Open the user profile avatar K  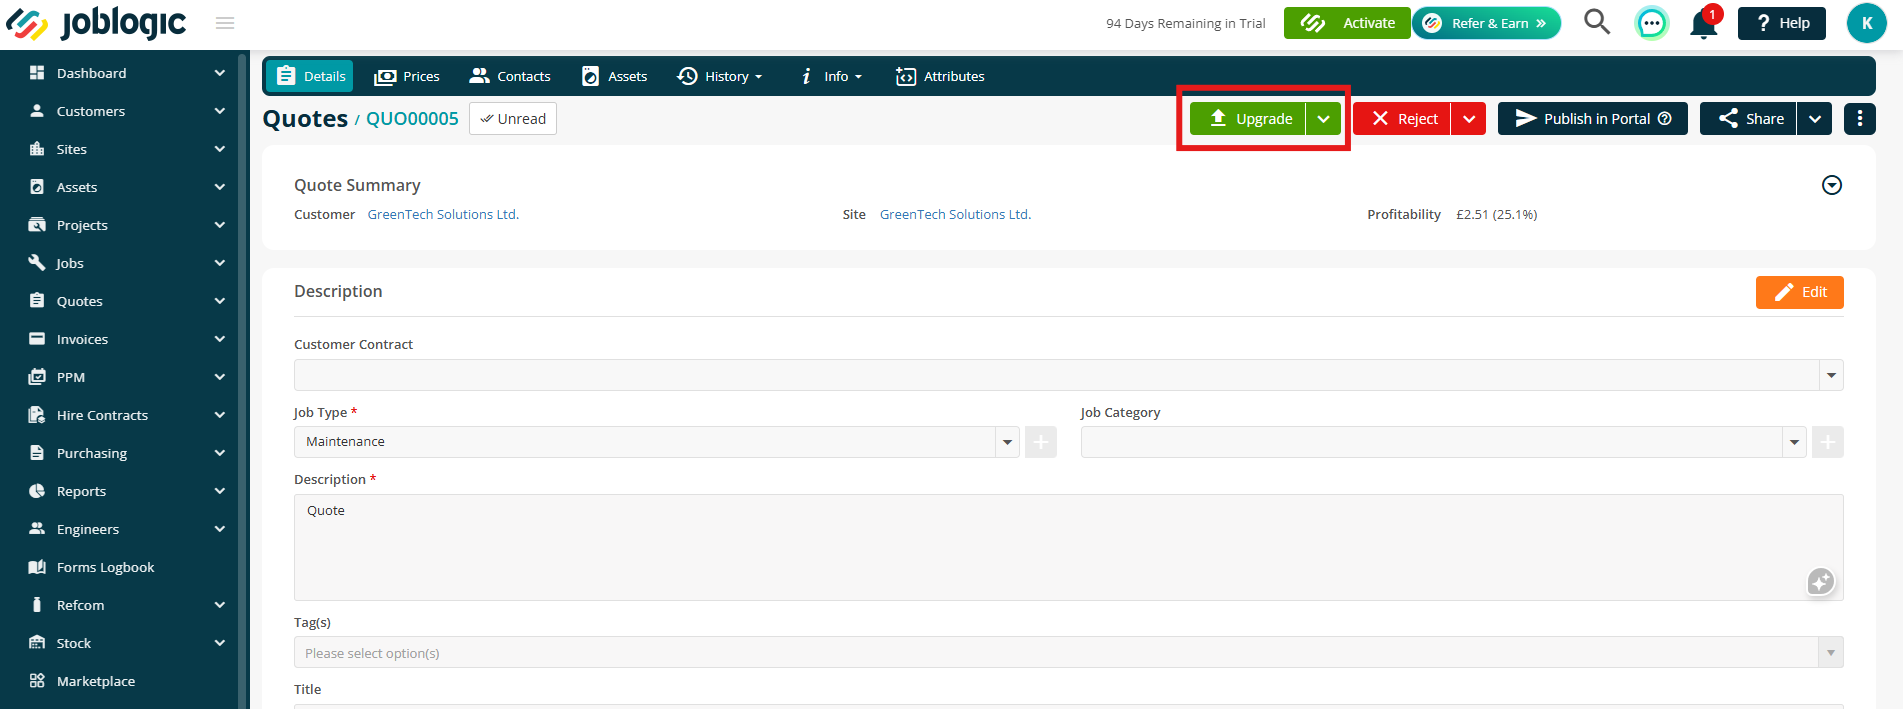click(1866, 23)
